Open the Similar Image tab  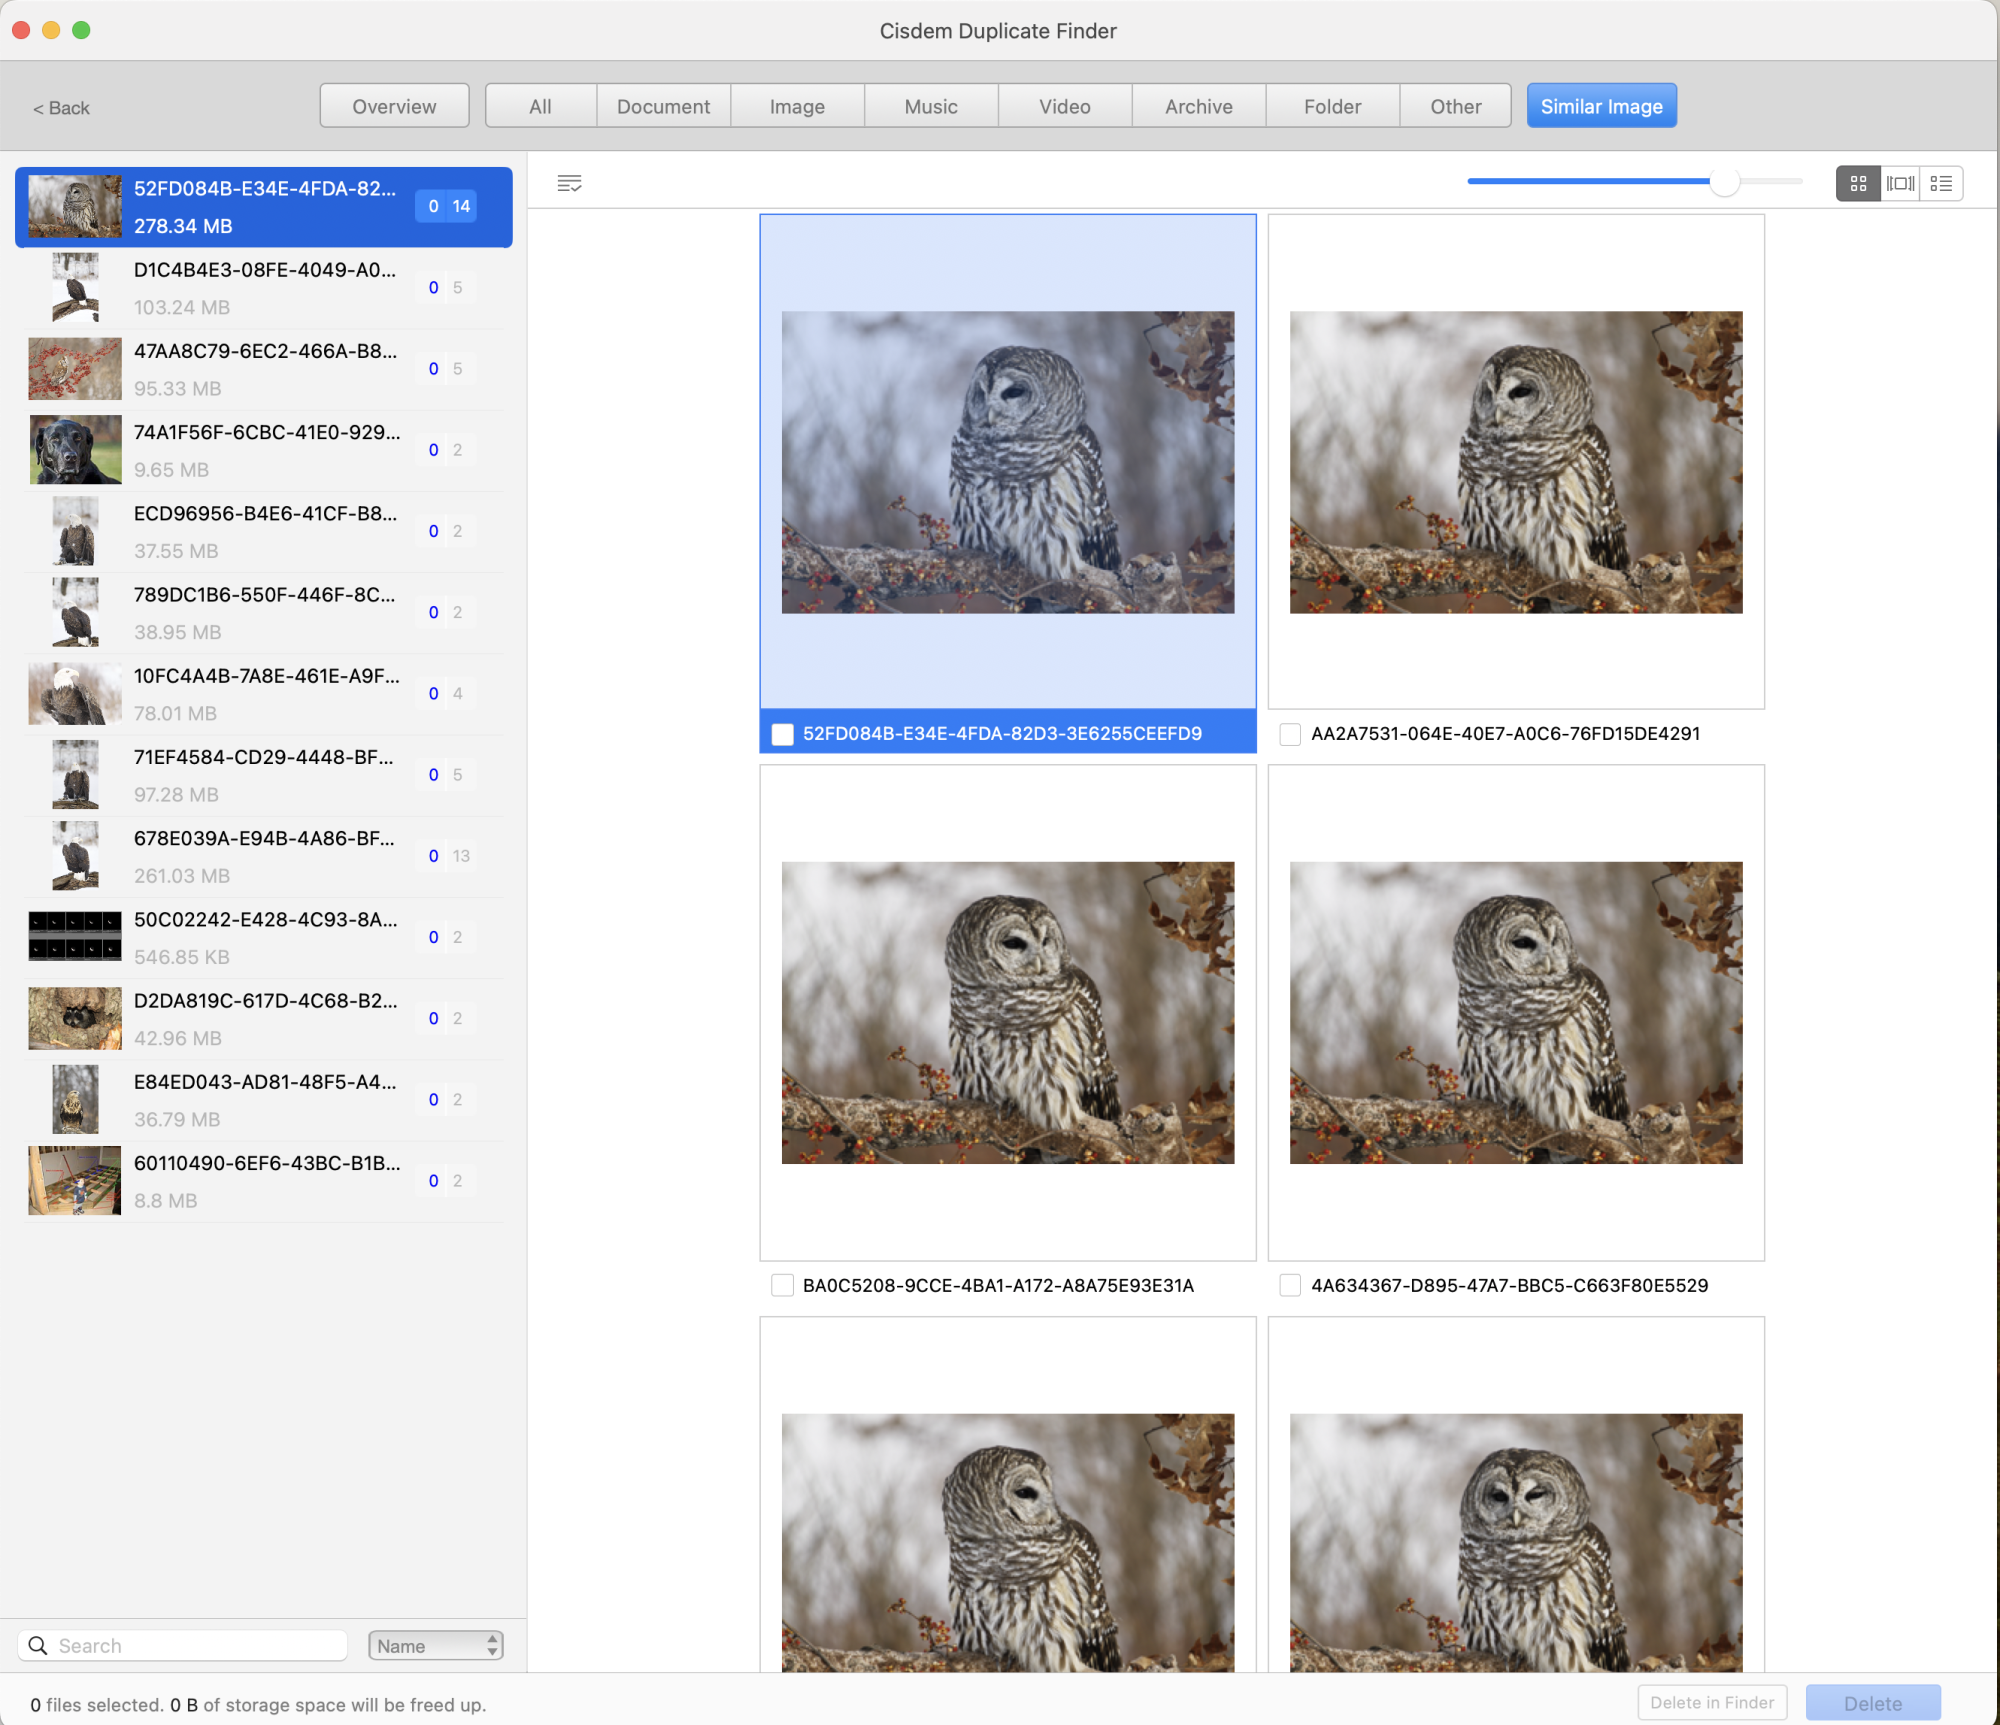point(1601,106)
